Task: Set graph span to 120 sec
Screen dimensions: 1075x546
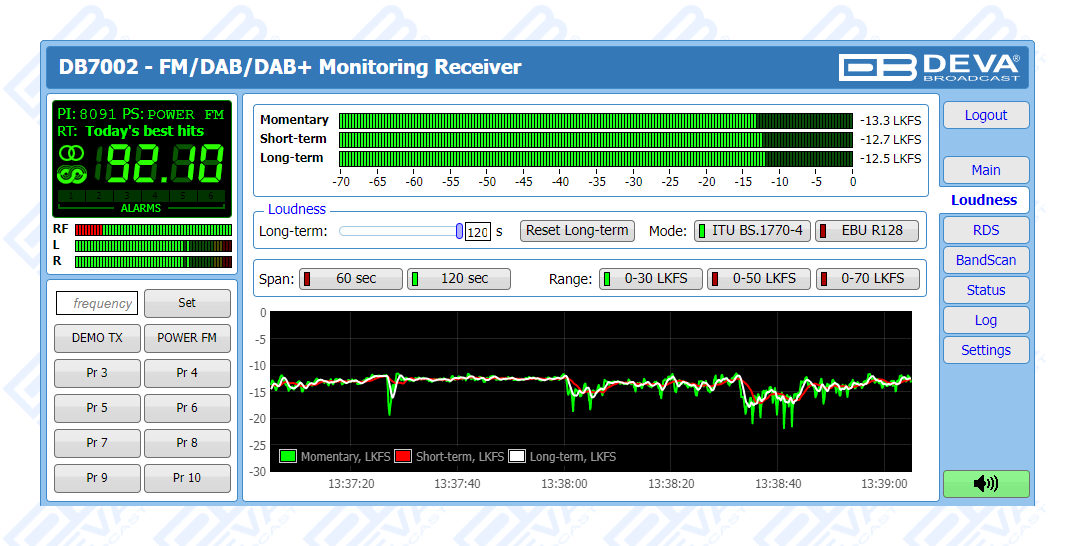Action: pos(459,279)
